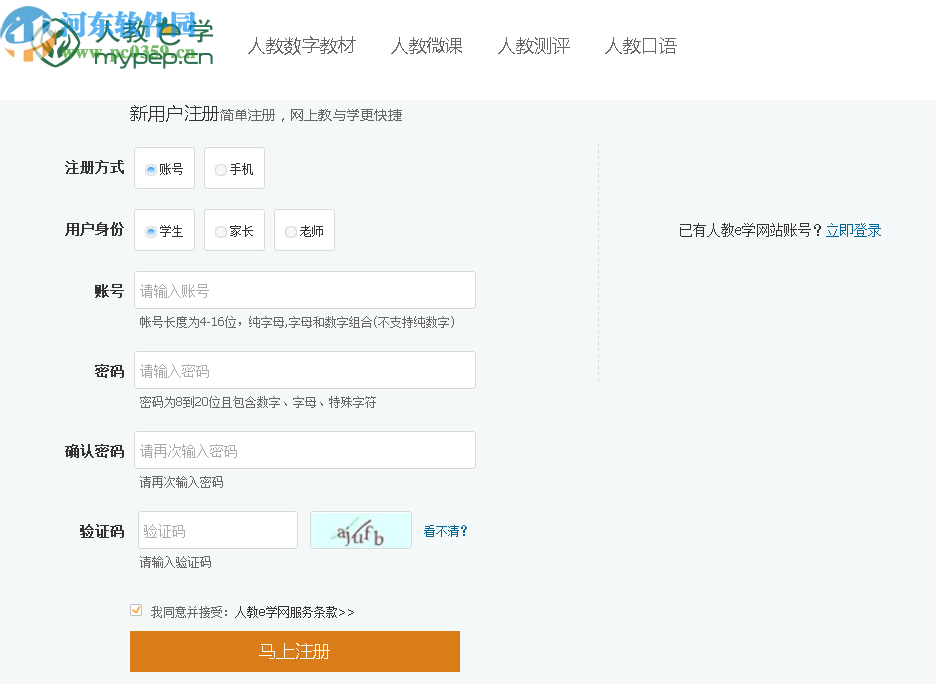Open the 人教微课 menu item
The image size is (936, 684).
tap(425, 46)
